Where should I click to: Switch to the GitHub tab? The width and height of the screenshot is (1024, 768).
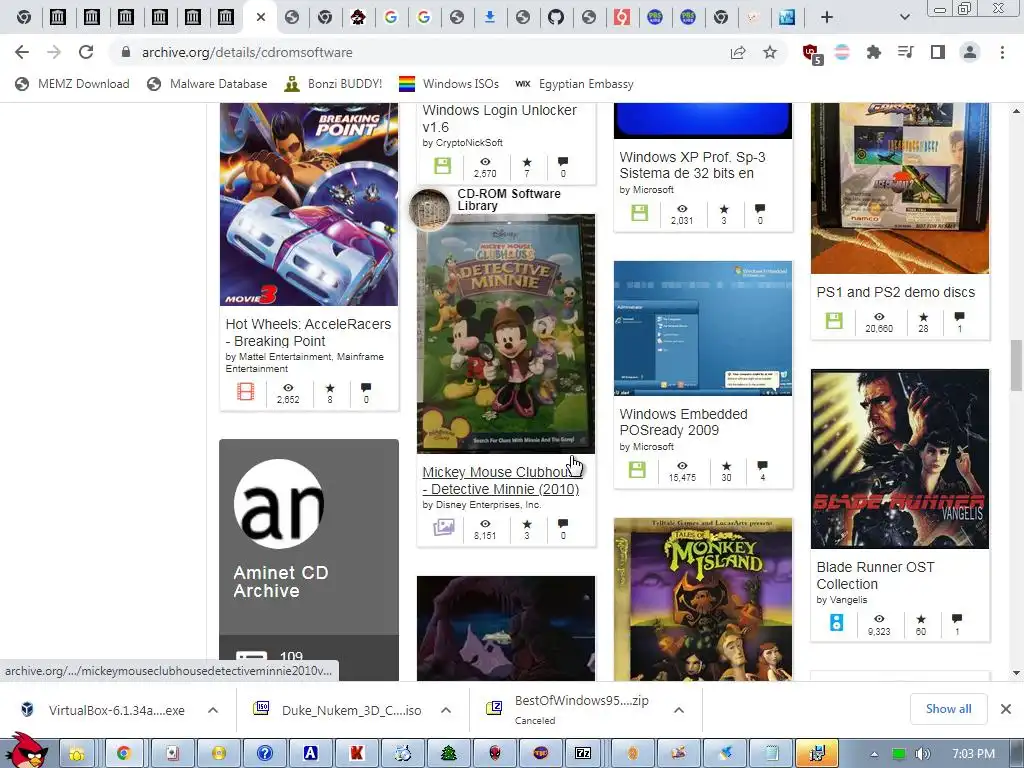[556, 18]
